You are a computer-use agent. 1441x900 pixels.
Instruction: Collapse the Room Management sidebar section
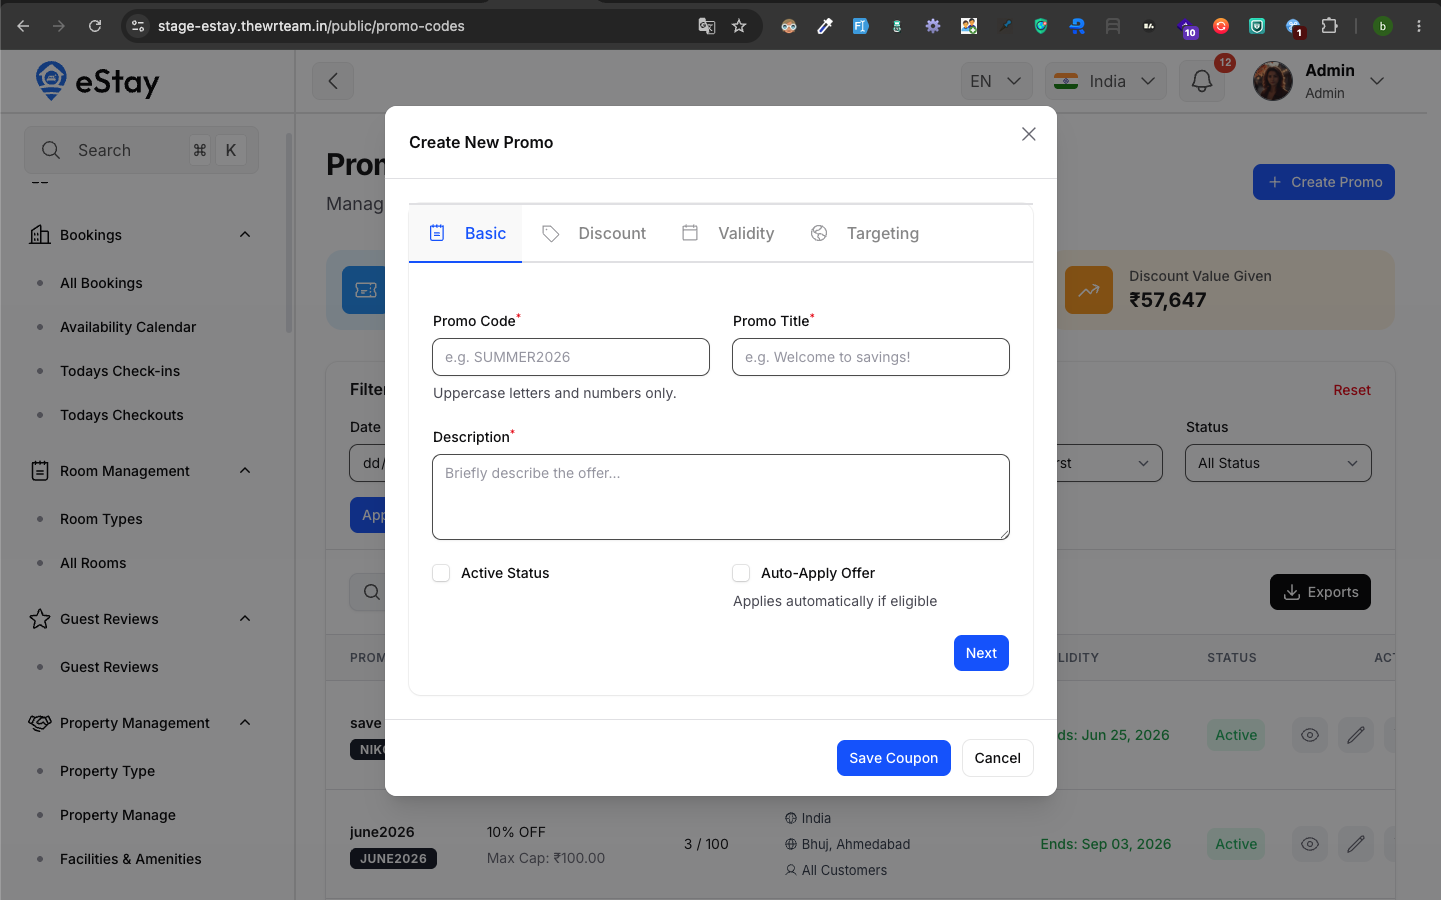pos(245,471)
